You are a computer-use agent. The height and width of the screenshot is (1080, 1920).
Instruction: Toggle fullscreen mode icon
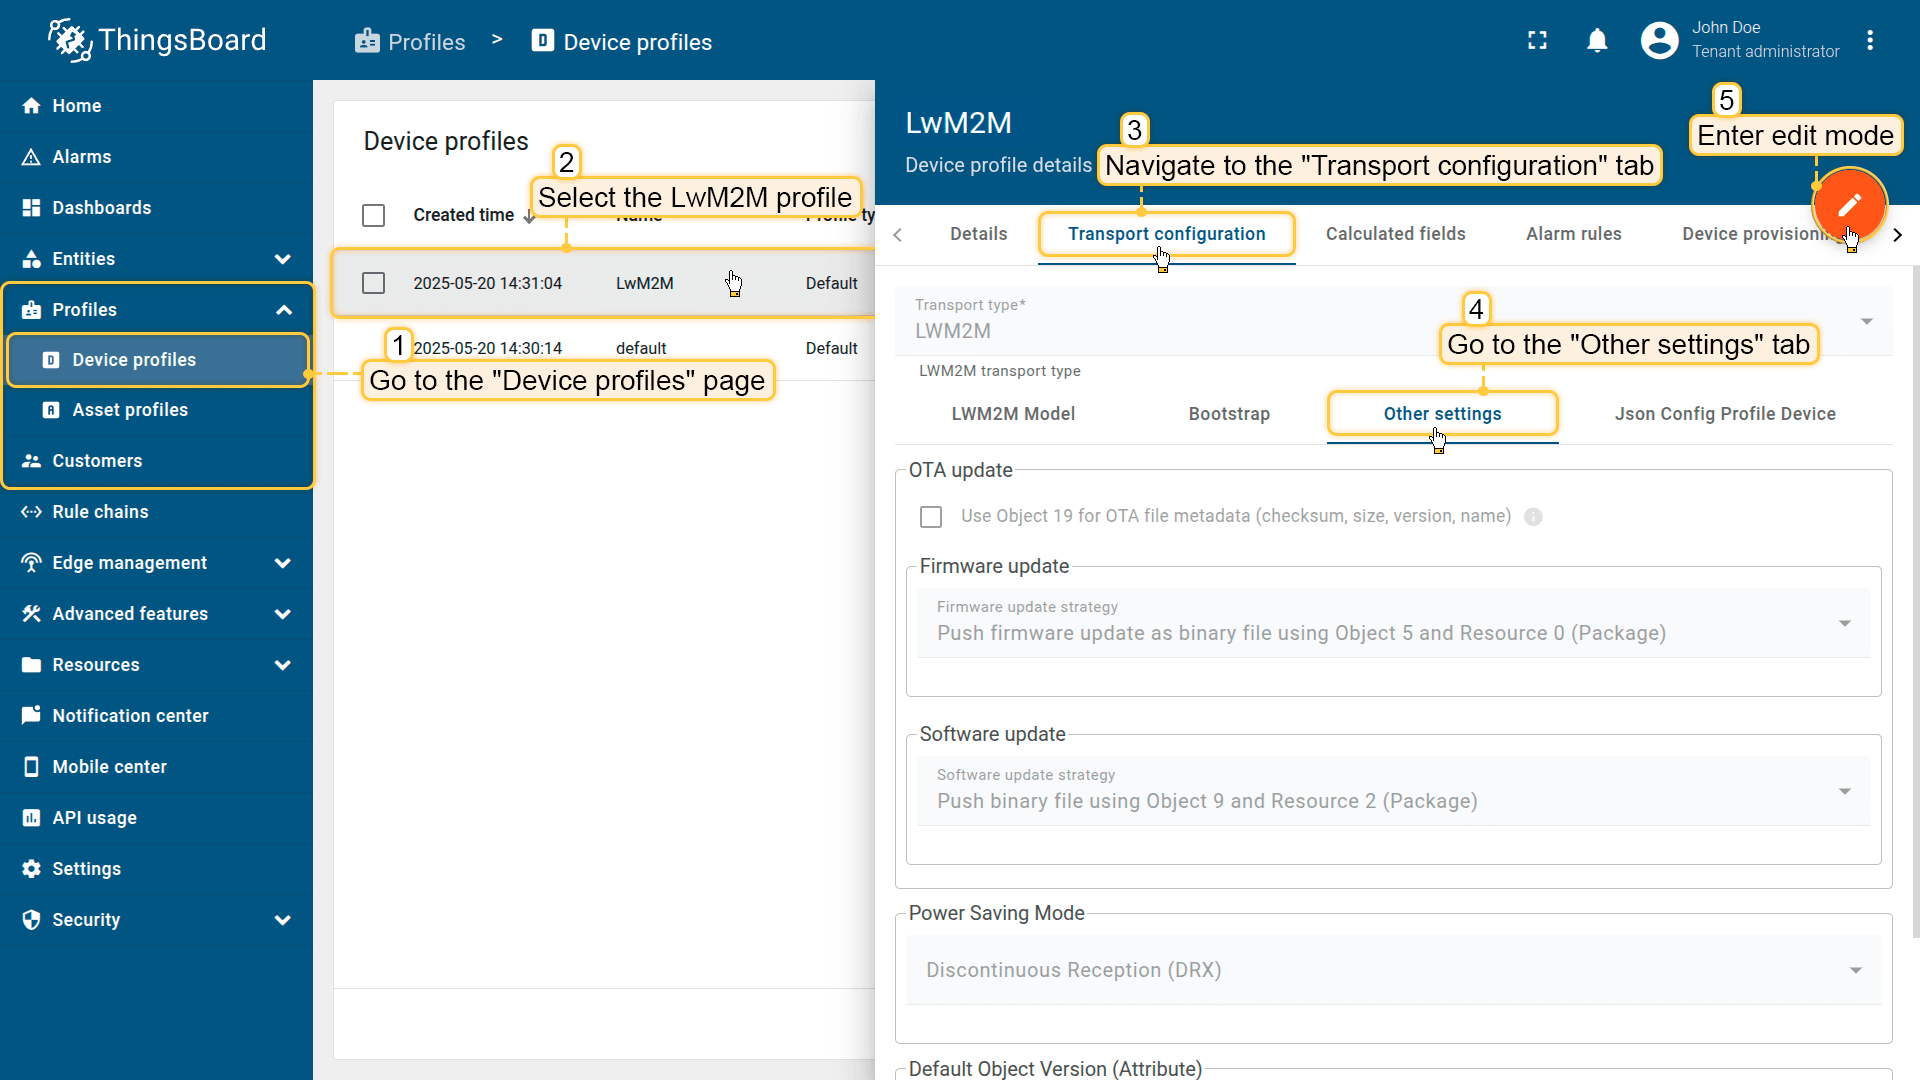(1537, 41)
